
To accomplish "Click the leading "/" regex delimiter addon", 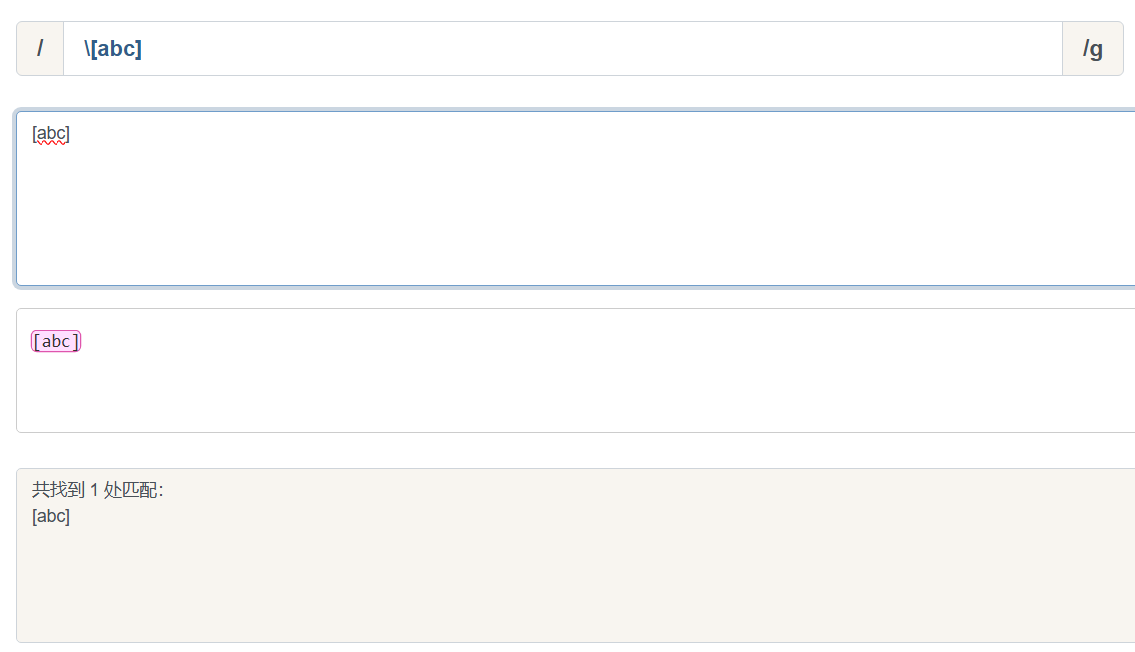I will coord(40,49).
